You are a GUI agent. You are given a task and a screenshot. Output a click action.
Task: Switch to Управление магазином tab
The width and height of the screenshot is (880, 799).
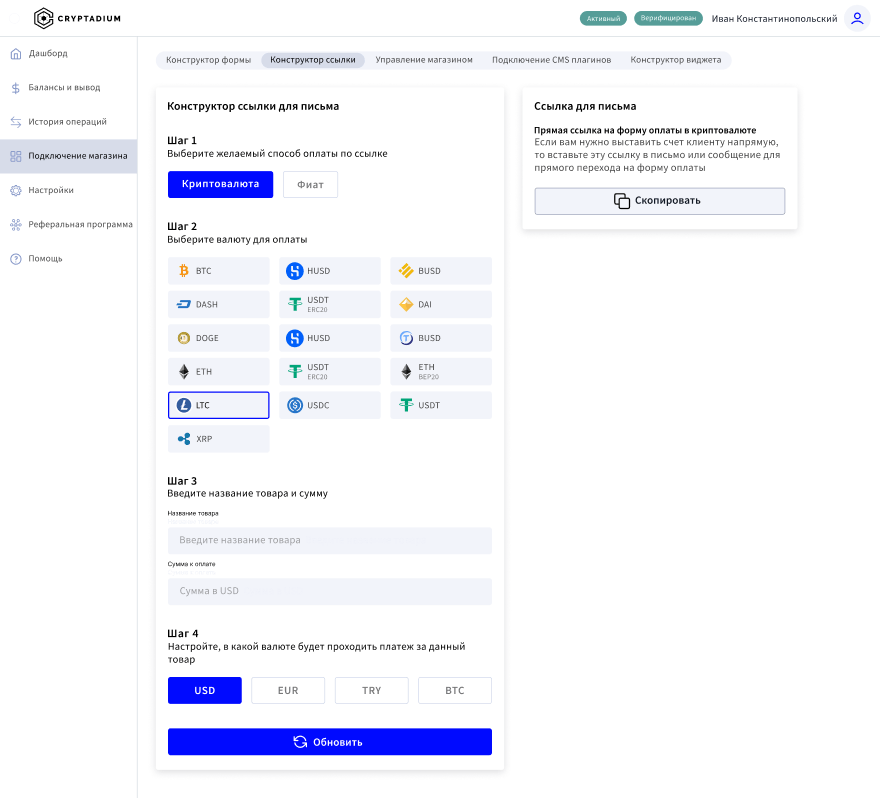point(423,60)
